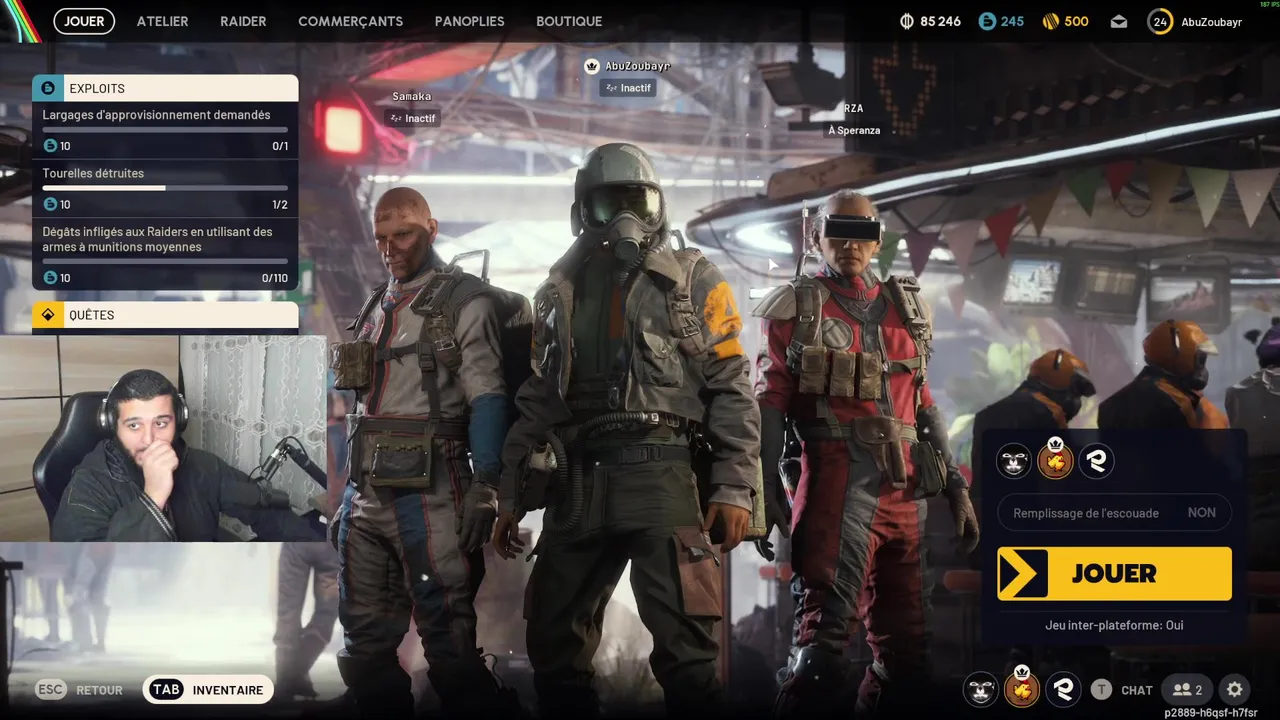
Task: Click the Samaka nameplate above left character
Action: pyautogui.click(x=412, y=96)
